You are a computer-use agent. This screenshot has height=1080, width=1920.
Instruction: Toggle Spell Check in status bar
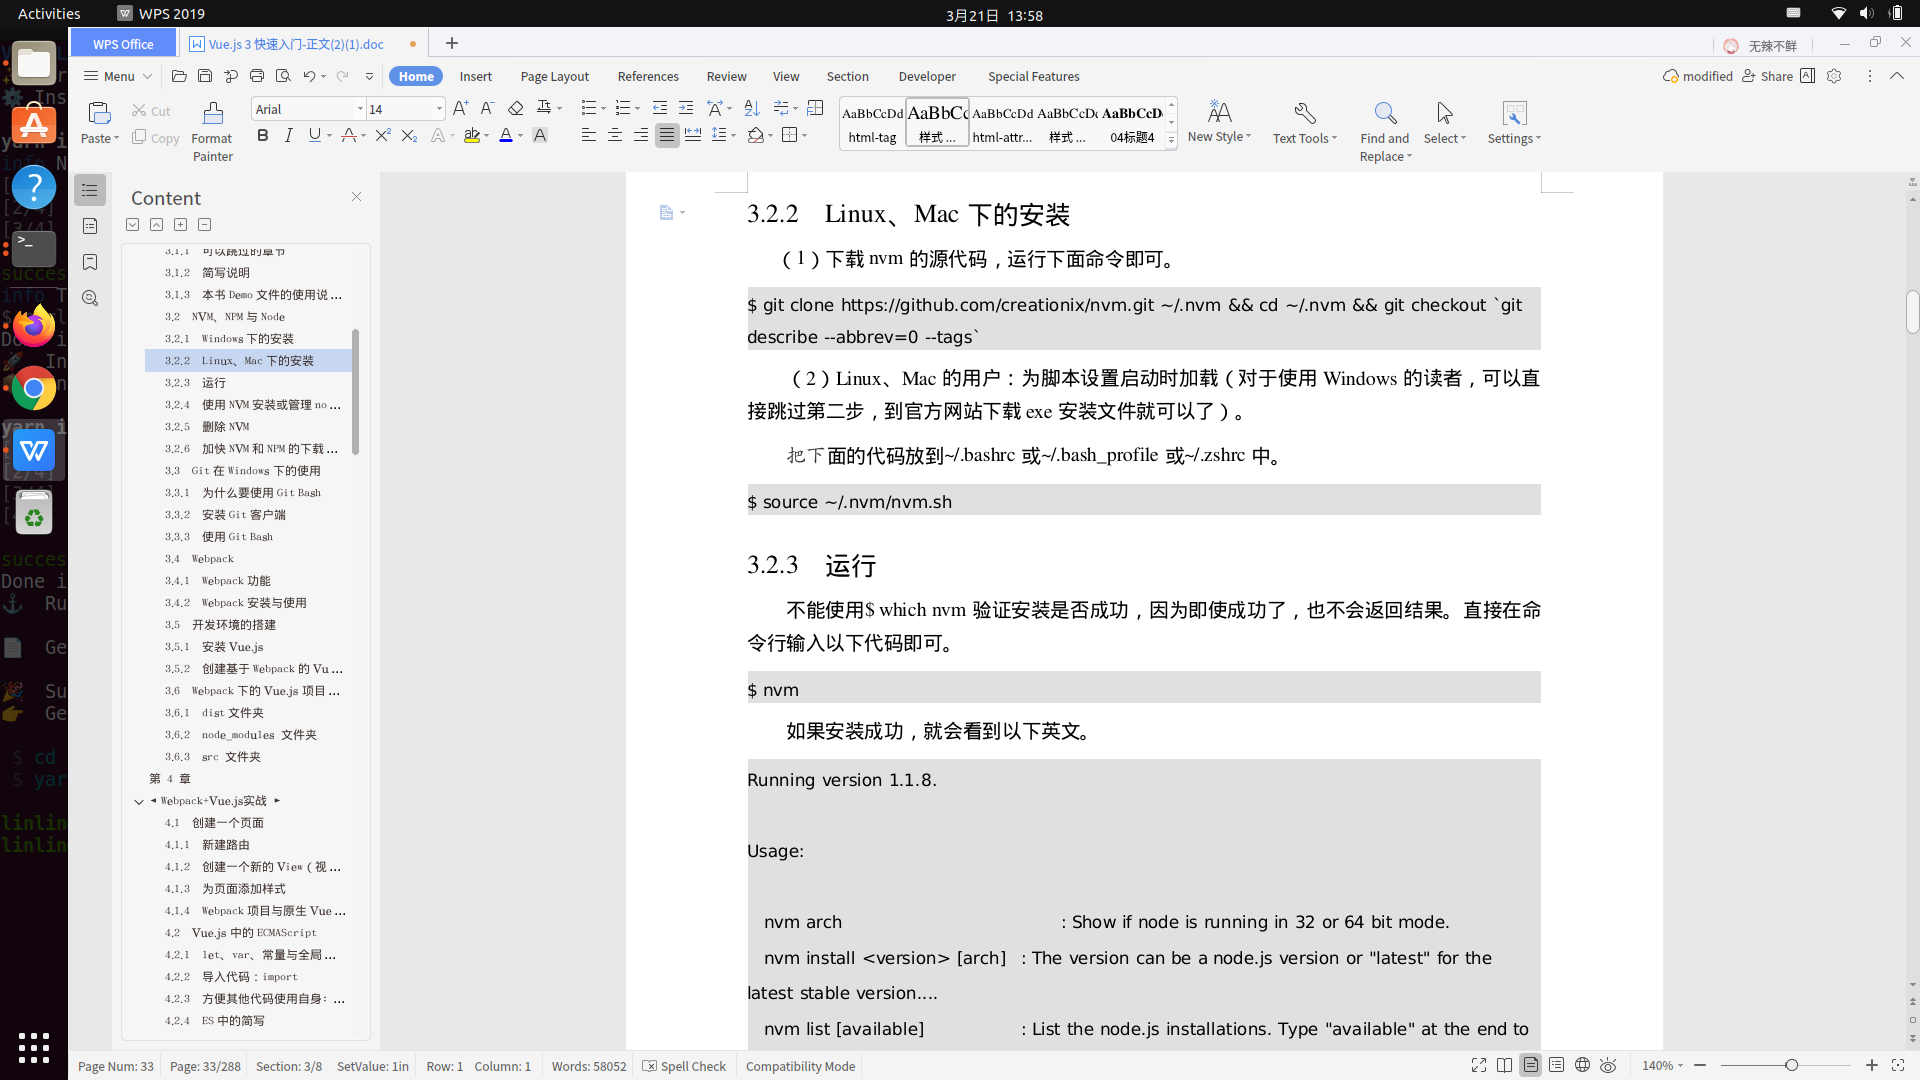[x=685, y=1066]
